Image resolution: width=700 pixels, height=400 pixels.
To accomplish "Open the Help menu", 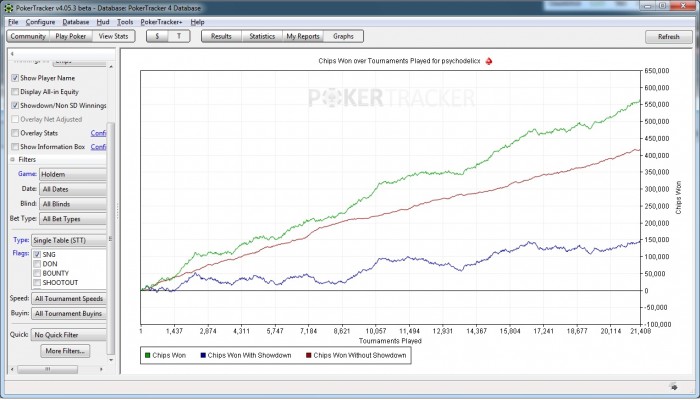I will pyautogui.click(x=197, y=22).
